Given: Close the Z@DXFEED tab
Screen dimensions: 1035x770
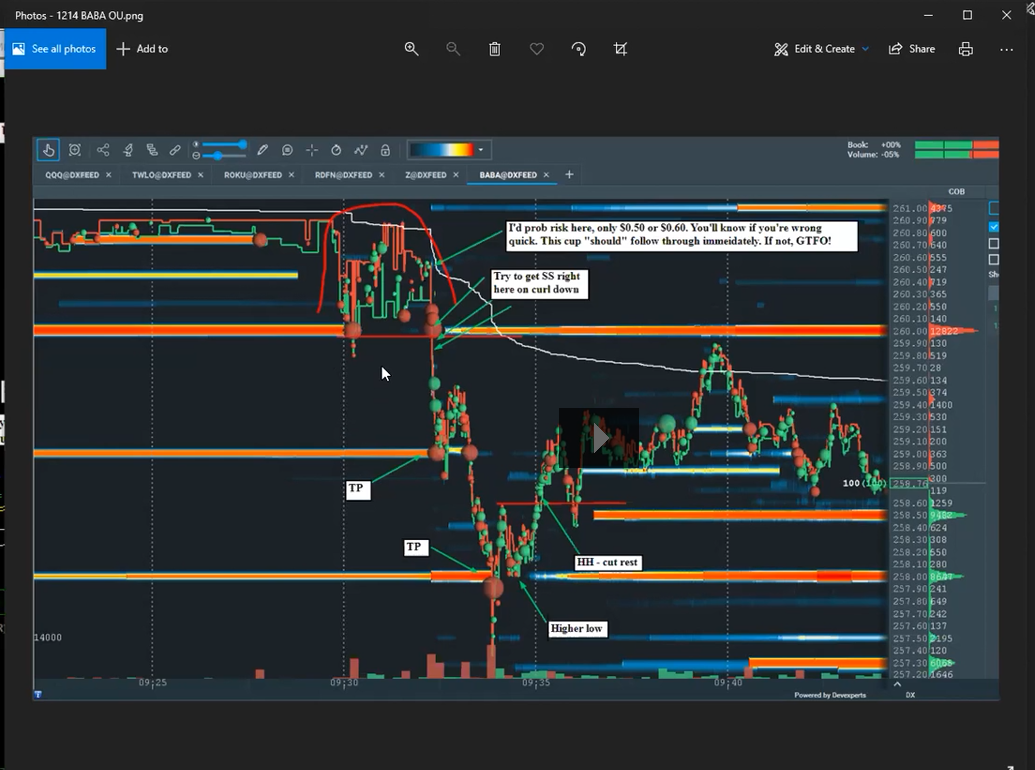Looking at the screenshot, I should point(455,175).
